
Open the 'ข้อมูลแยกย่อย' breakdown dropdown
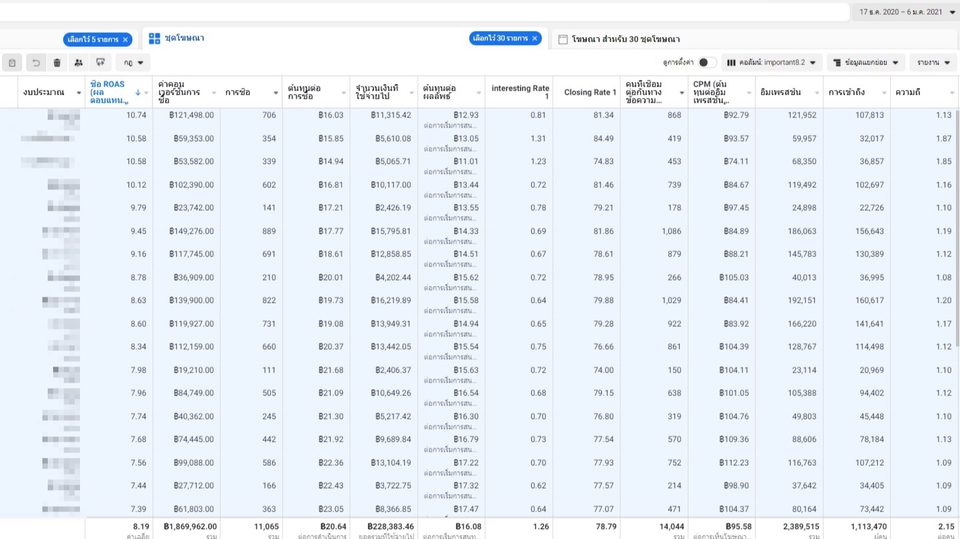coord(866,62)
